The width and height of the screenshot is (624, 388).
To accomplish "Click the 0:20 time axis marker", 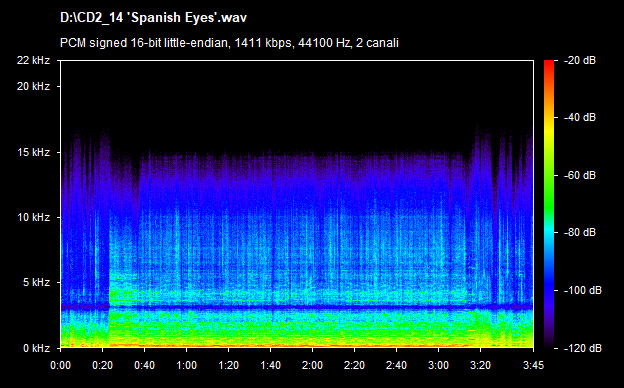I will [x=103, y=365].
